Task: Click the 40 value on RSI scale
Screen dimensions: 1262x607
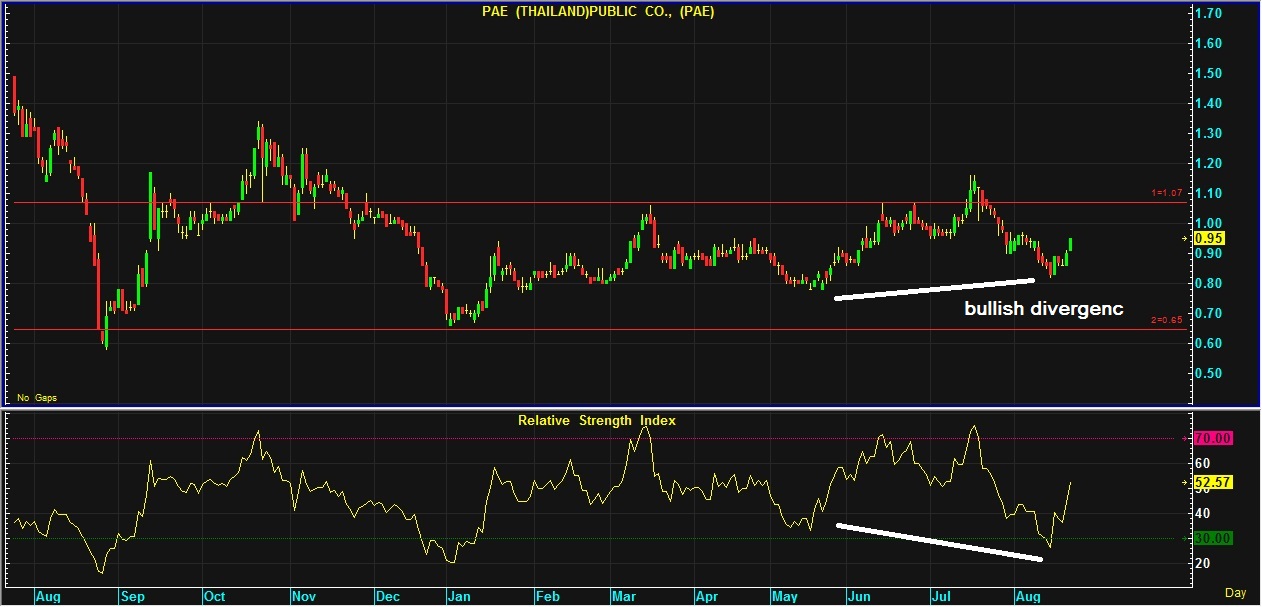Action: pos(1203,513)
